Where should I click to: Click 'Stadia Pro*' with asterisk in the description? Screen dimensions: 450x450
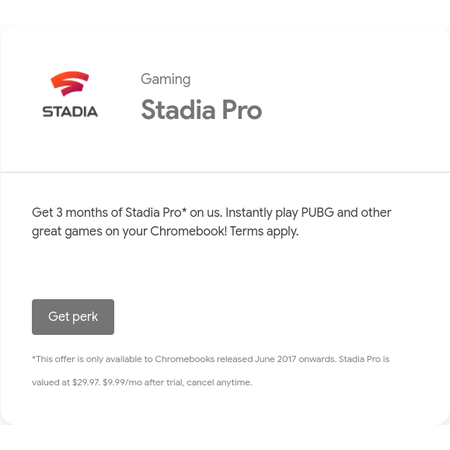156,213
